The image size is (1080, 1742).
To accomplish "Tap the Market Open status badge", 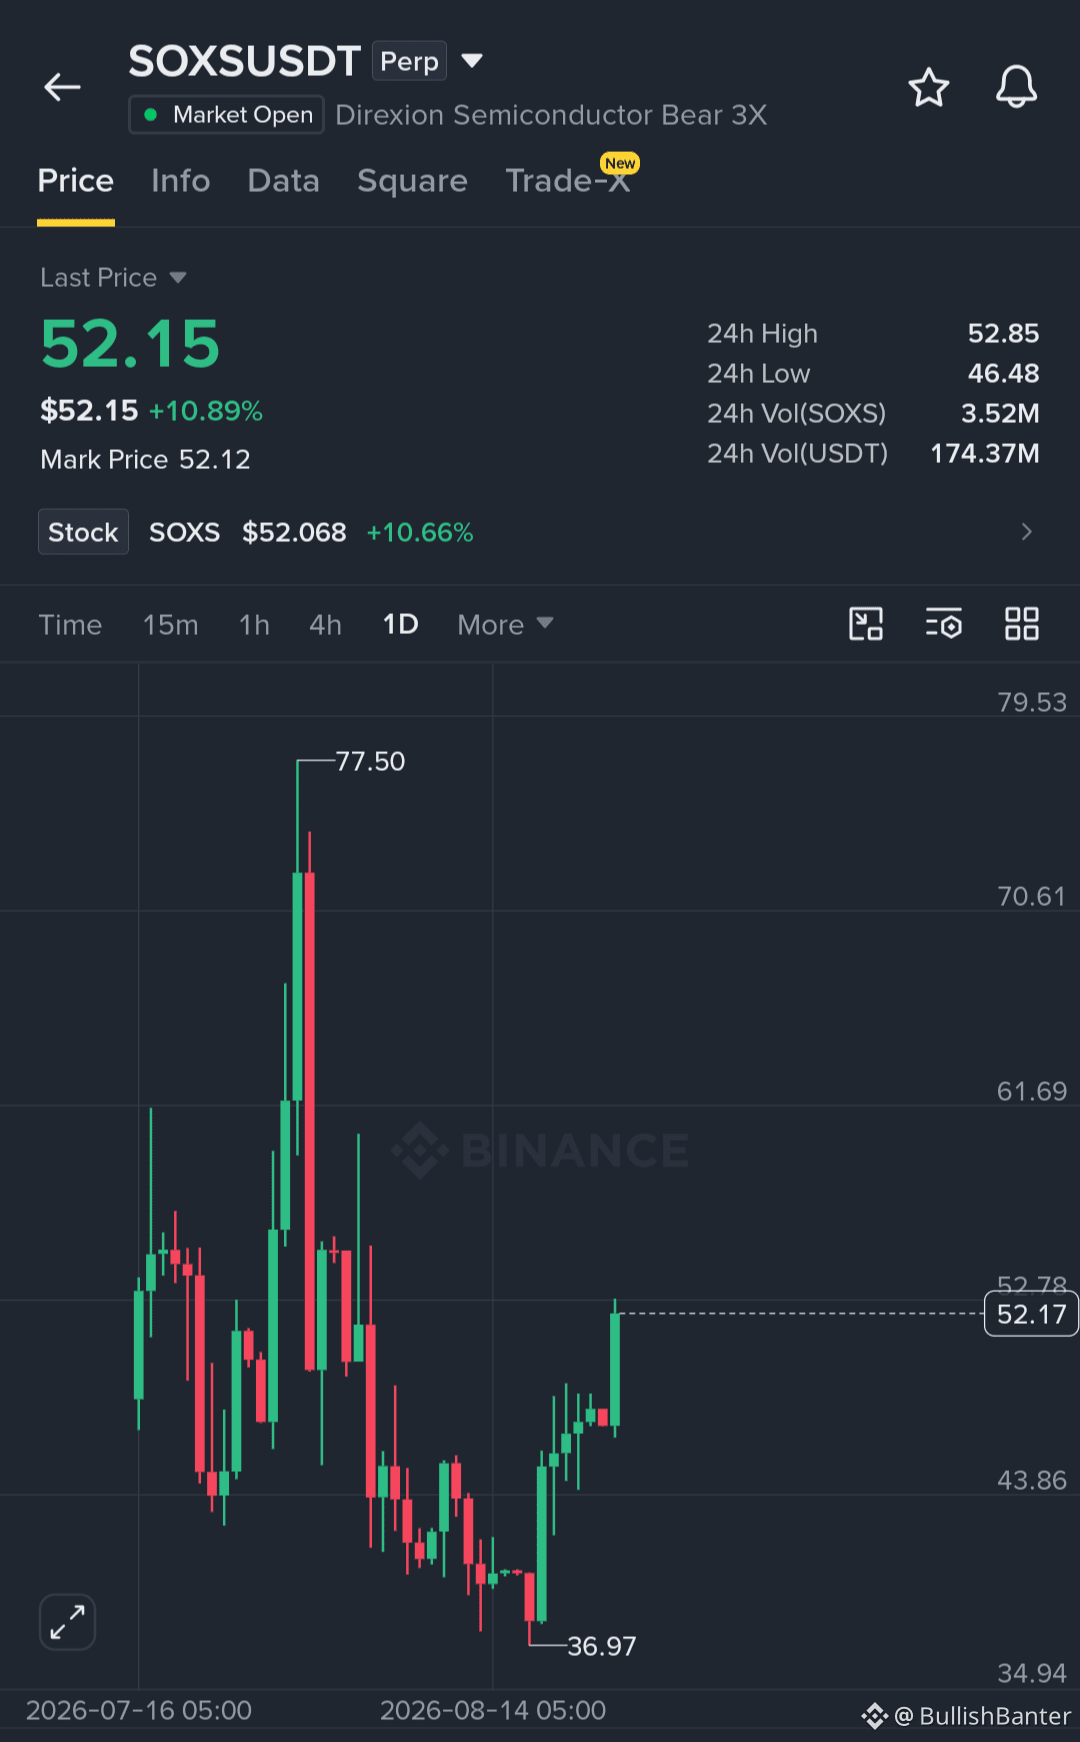I will (x=226, y=114).
